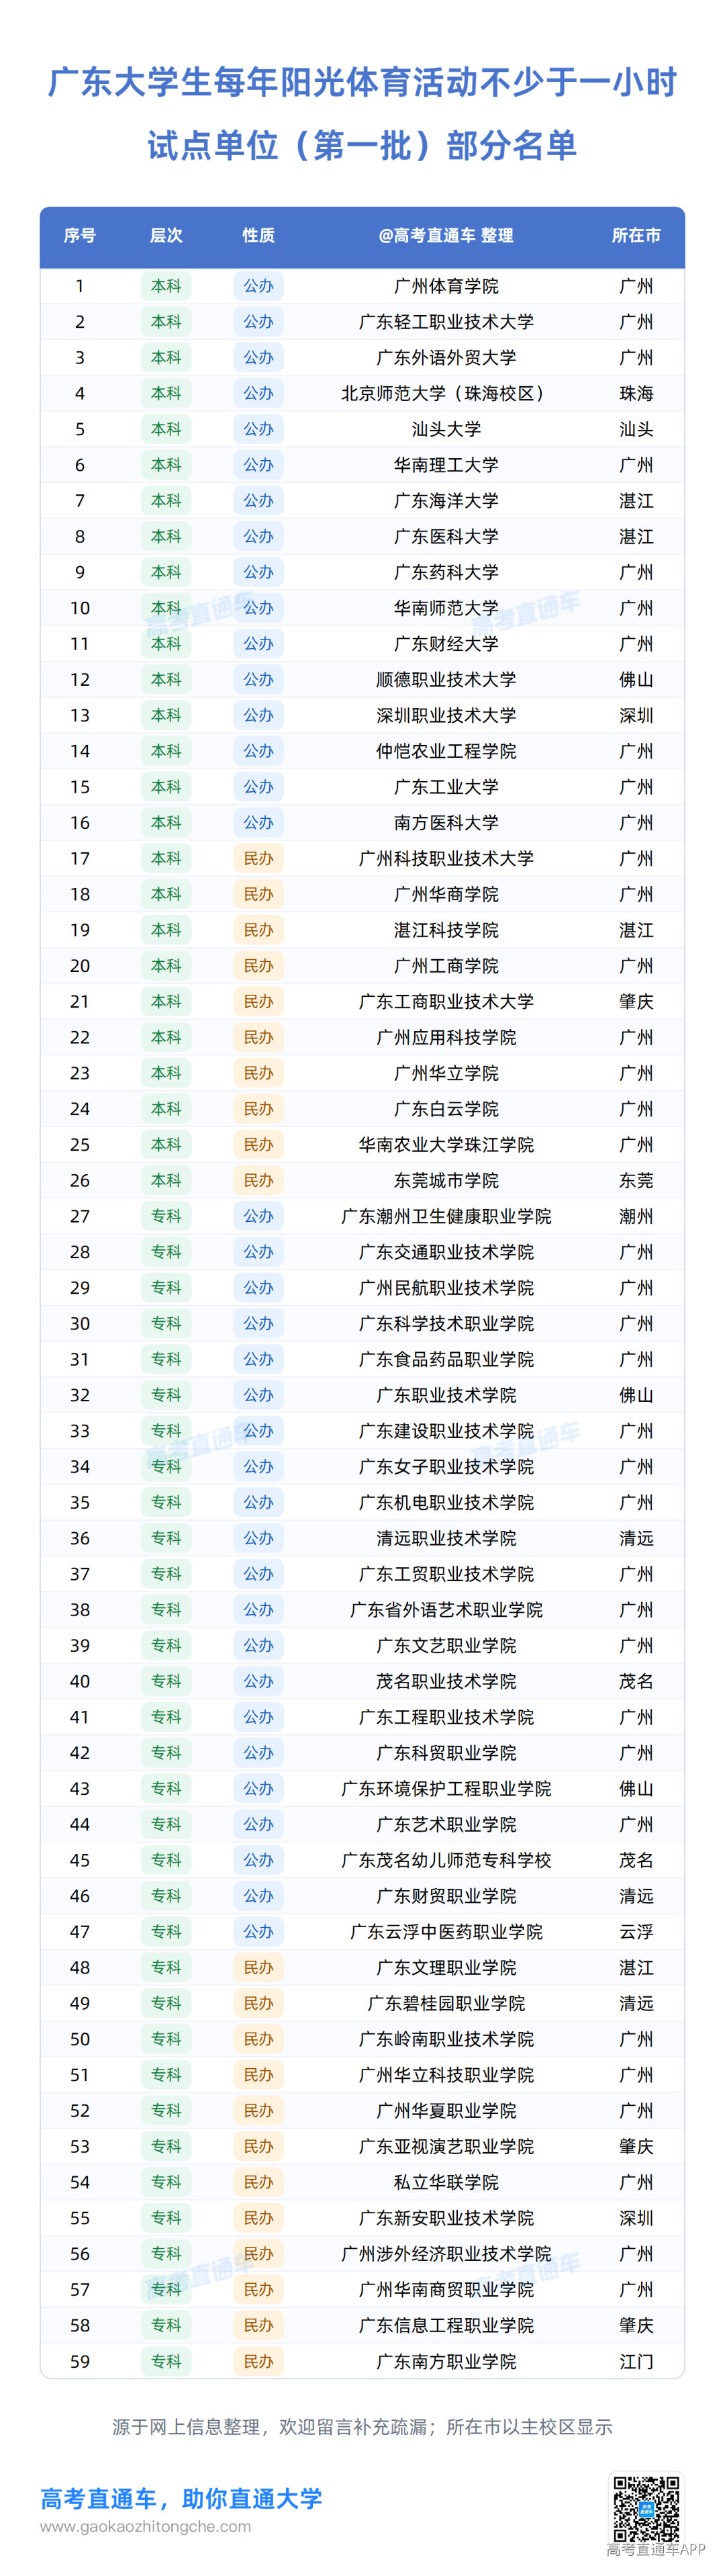Click 广东南方职业学院
Image resolution: width=725 pixels, height=2576 pixels.
point(446,2361)
